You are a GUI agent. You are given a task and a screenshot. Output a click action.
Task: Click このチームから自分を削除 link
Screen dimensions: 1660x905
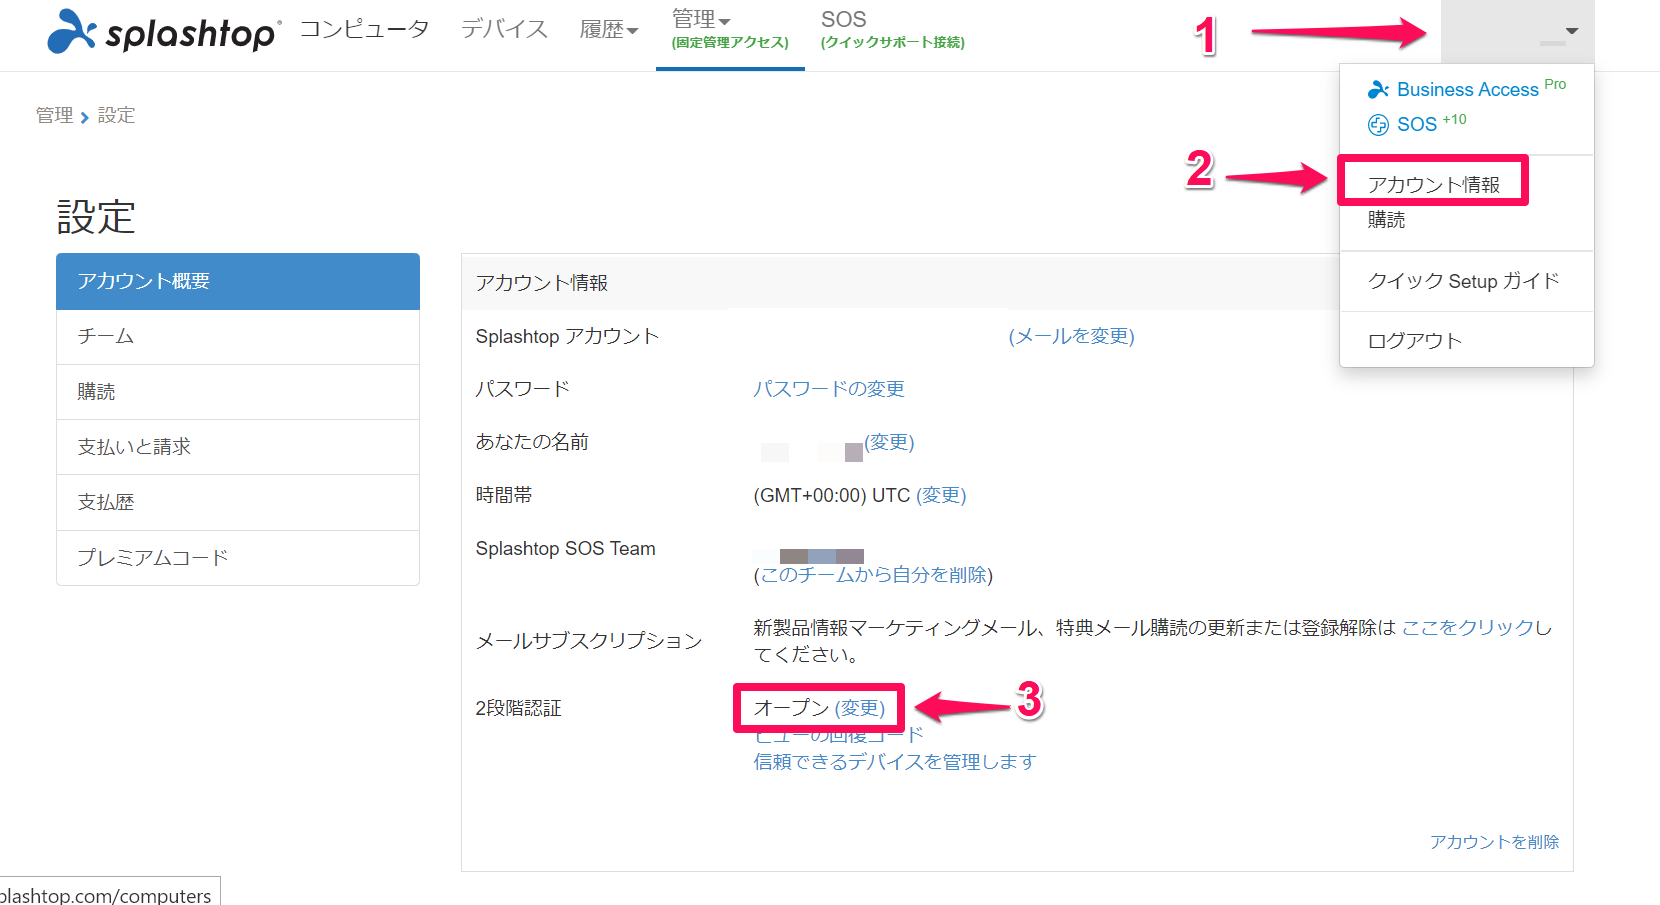873,575
